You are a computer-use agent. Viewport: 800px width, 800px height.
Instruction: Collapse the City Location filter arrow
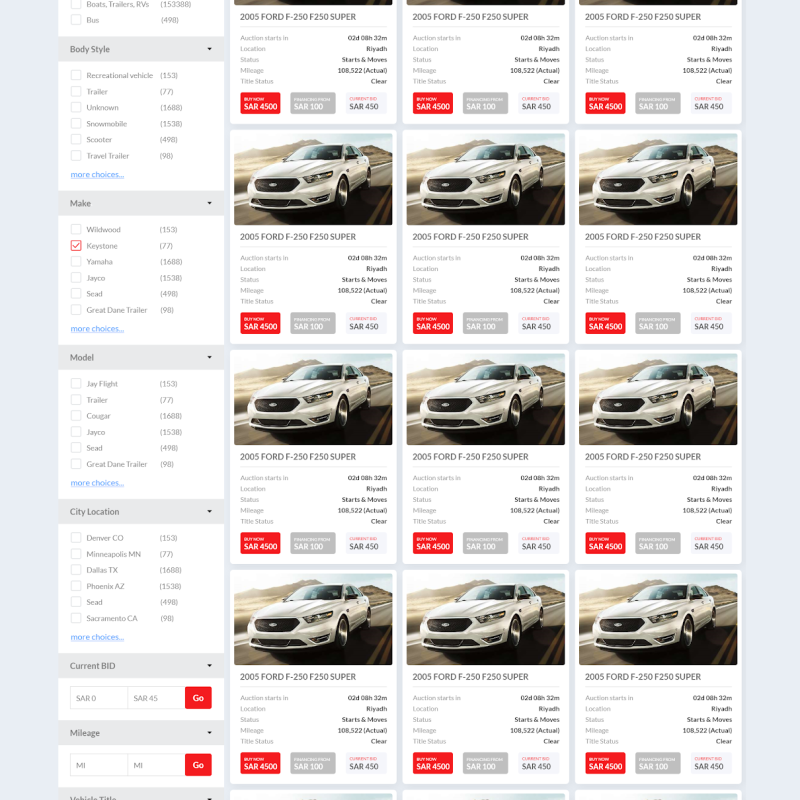tap(209, 511)
